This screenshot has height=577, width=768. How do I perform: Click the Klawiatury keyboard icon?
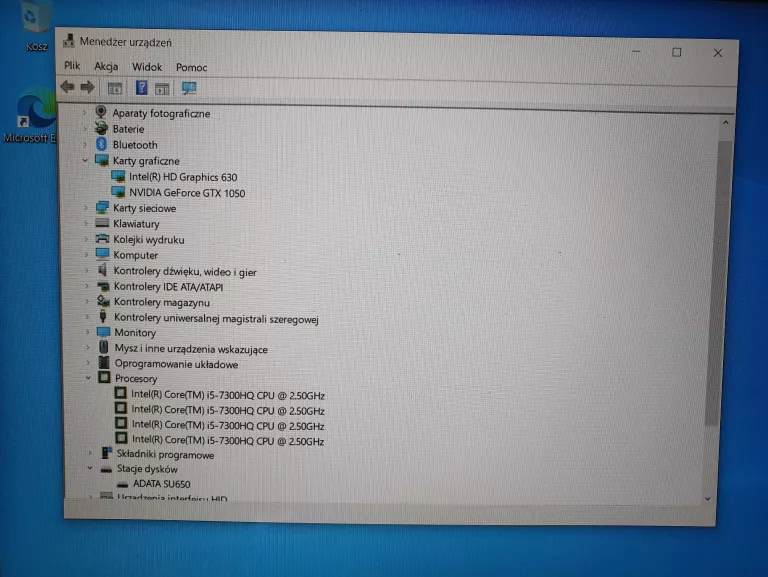click(x=102, y=223)
